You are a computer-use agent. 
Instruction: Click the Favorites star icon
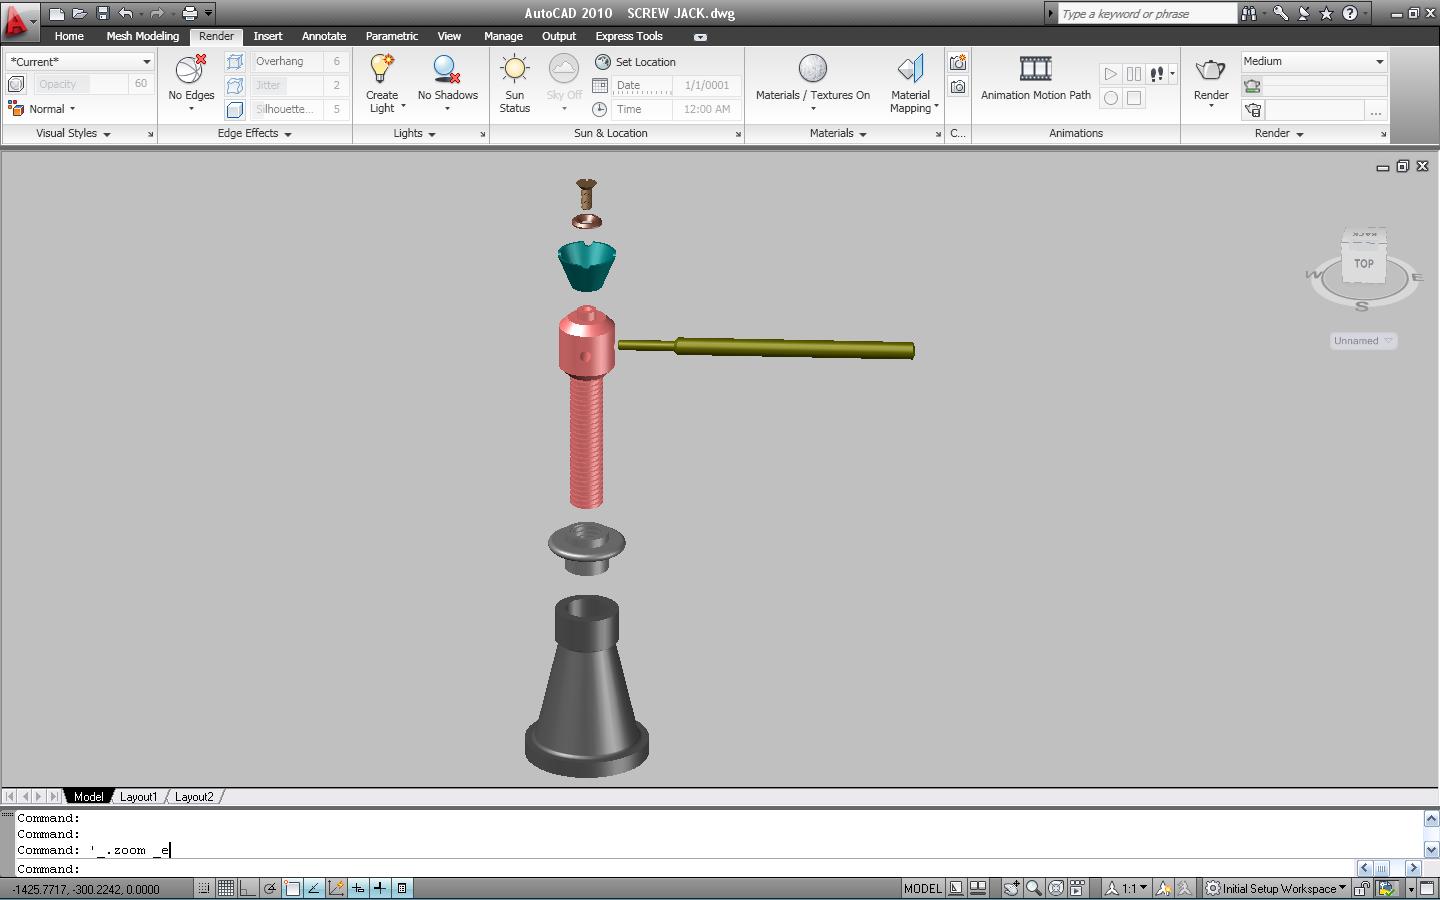[x=1326, y=13]
